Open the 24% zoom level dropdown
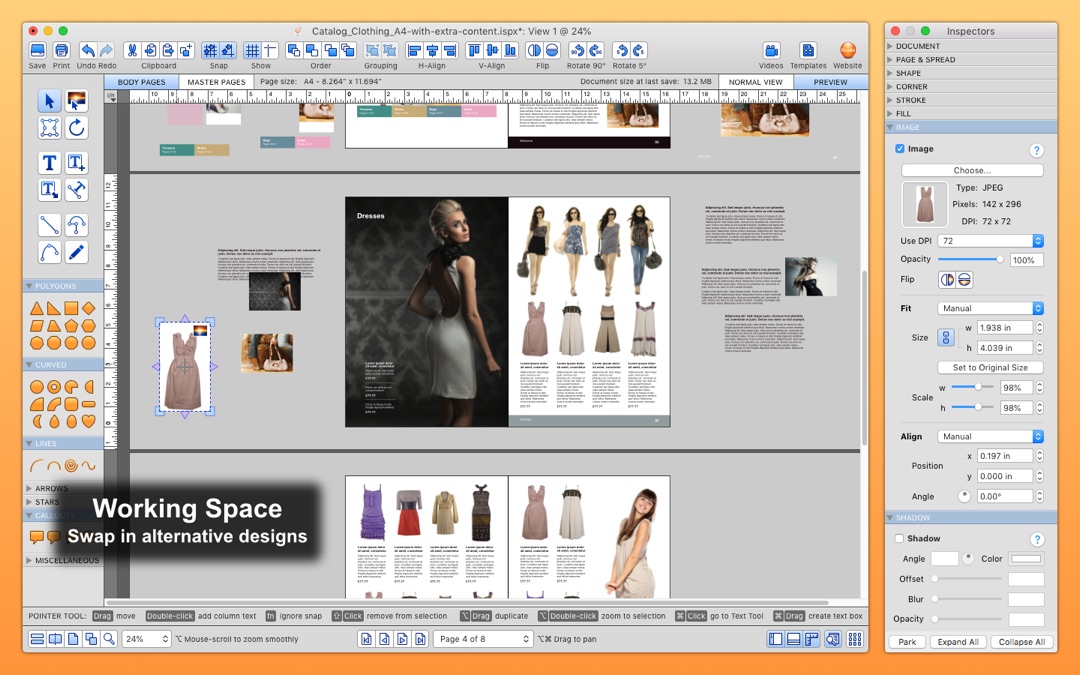This screenshot has height=675, width=1080. 146,639
